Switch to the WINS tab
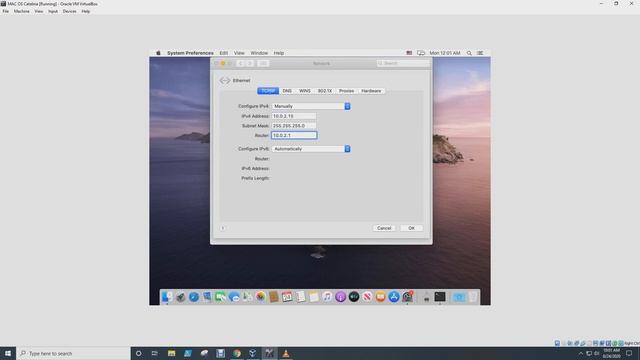This screenshot has height=360, width=640. click(304, 91)
